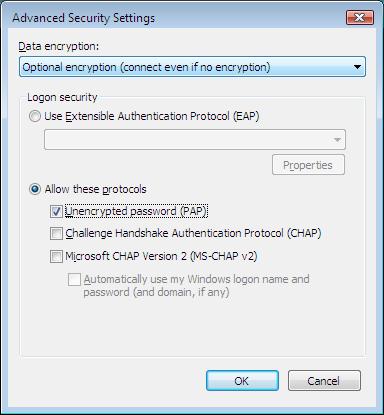This screenshot has height=415, width=384.
Task: Click the Properties button
Action: (308, 165)
